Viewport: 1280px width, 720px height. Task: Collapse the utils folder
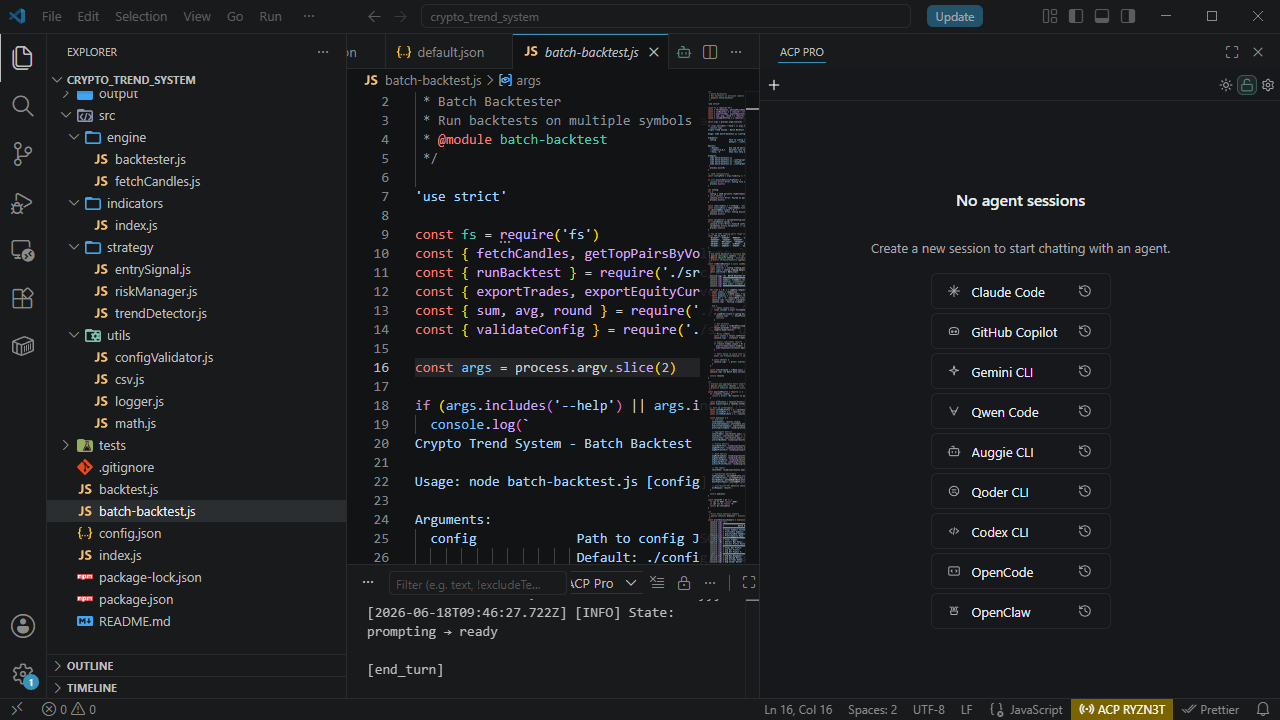click(x=74, y=335)
